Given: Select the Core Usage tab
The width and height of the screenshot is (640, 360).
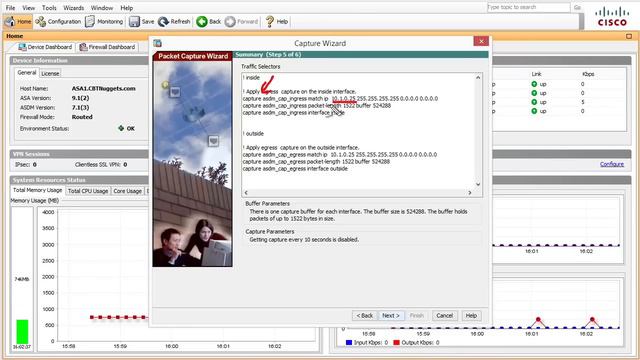Looking at the screenshot, I should click(x=127, y=191).
